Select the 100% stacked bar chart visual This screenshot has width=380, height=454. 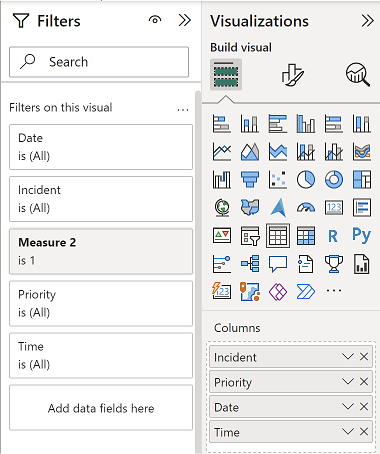click(334, 124)
